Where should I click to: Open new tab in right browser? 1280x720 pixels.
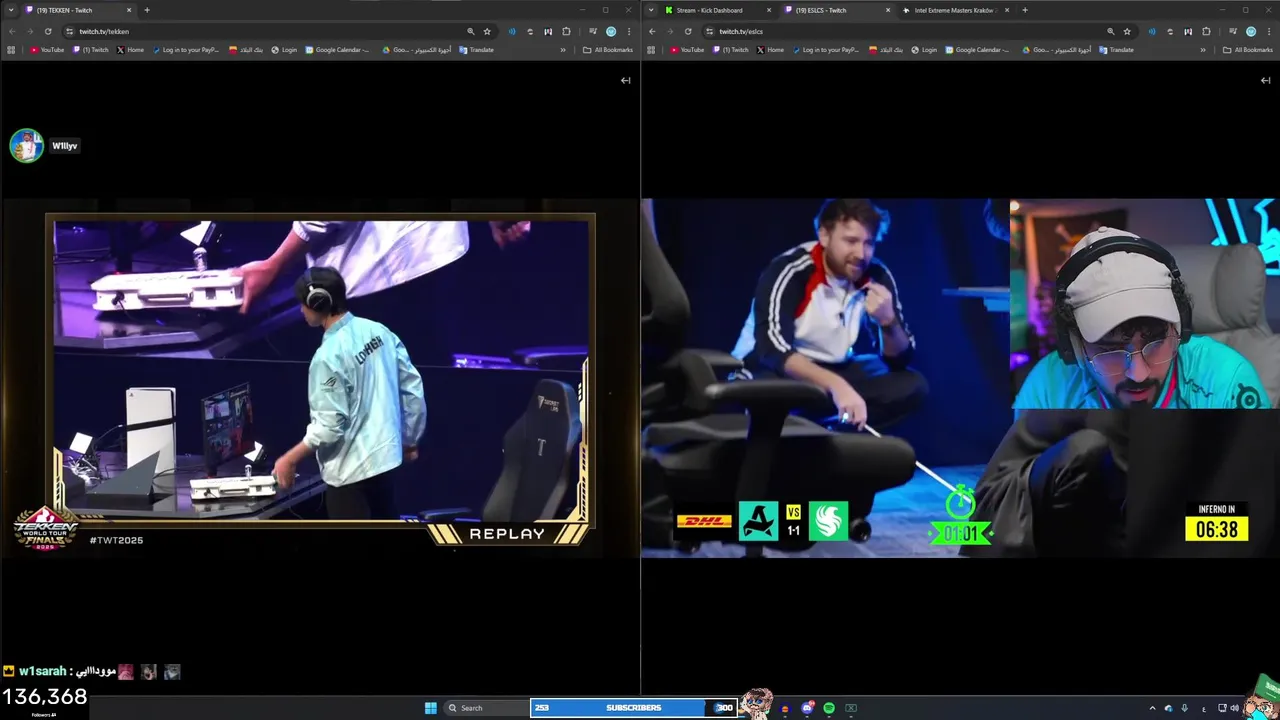[1025, 10]
